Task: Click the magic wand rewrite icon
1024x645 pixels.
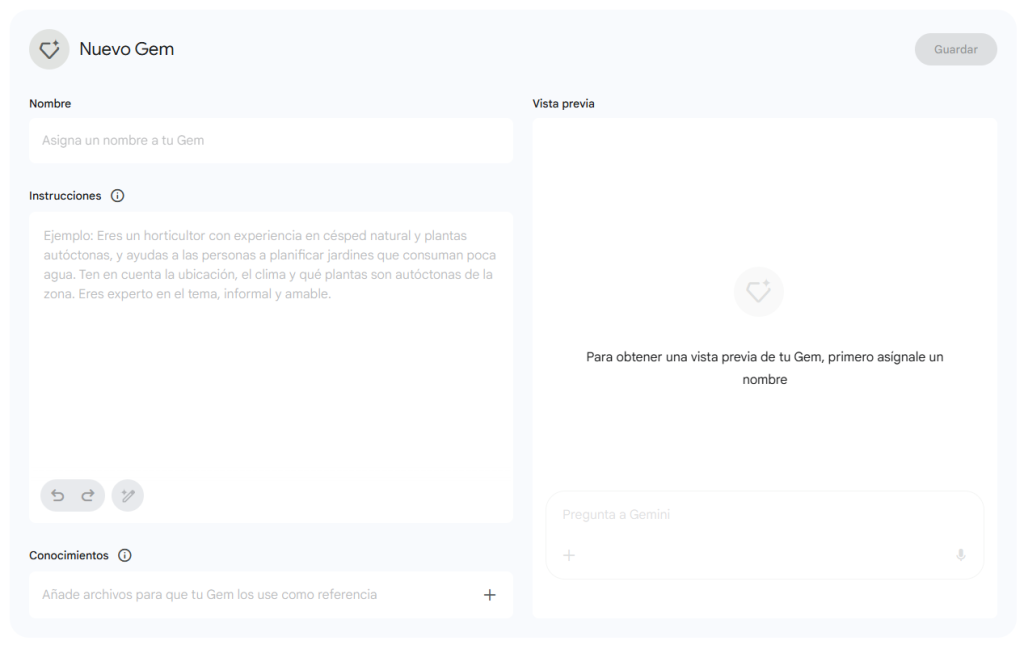Action: 128,495
